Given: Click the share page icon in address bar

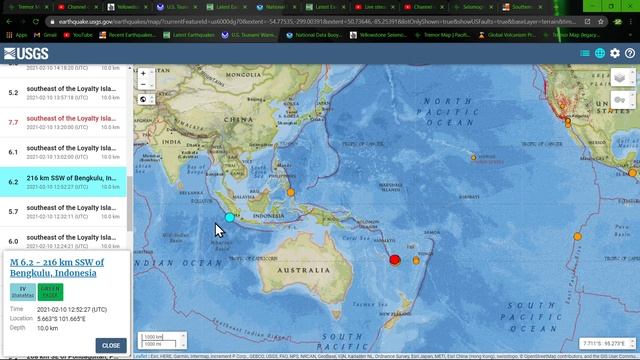Looking at the screenshot, I should [587, 22].
